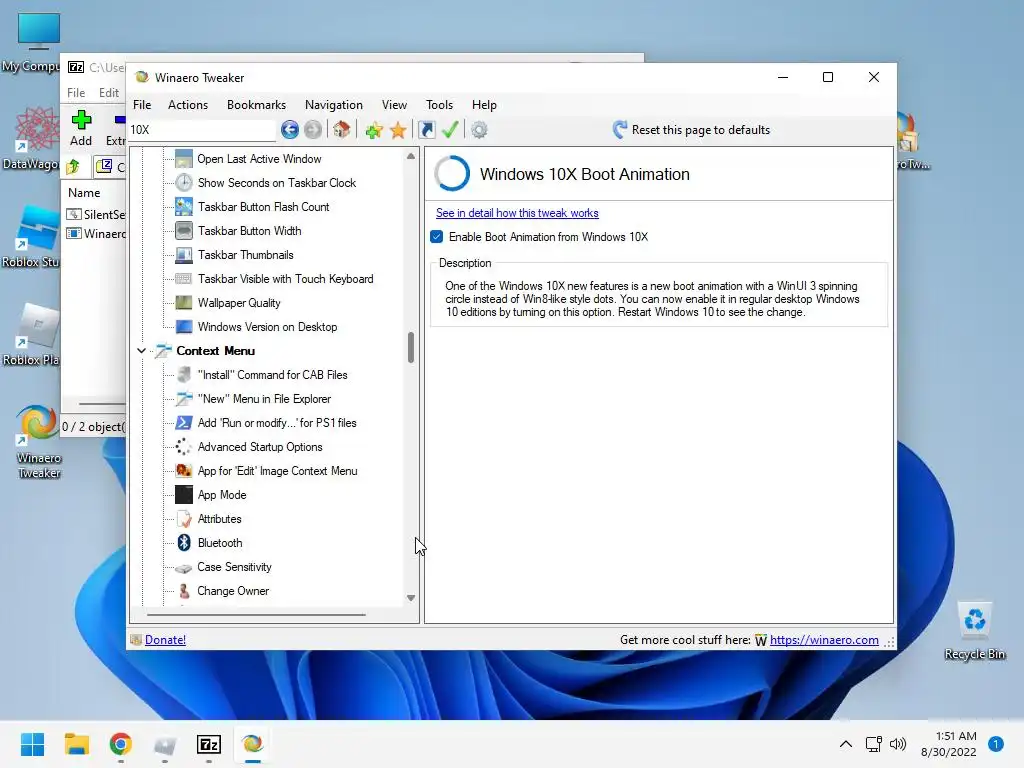Switch to 7-Zip in taskbar
The image size is (1024, 768).
click(x=209, y=744)
